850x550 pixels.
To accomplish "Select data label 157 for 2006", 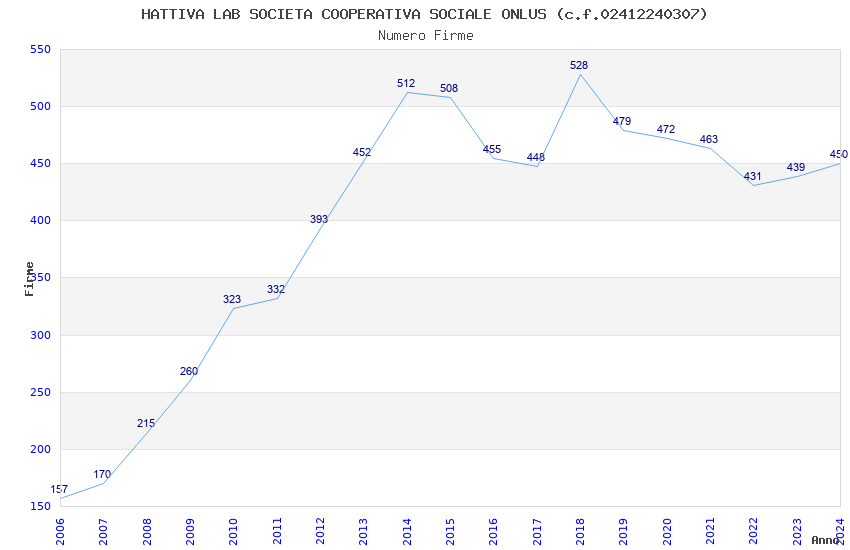I will 59,489.
